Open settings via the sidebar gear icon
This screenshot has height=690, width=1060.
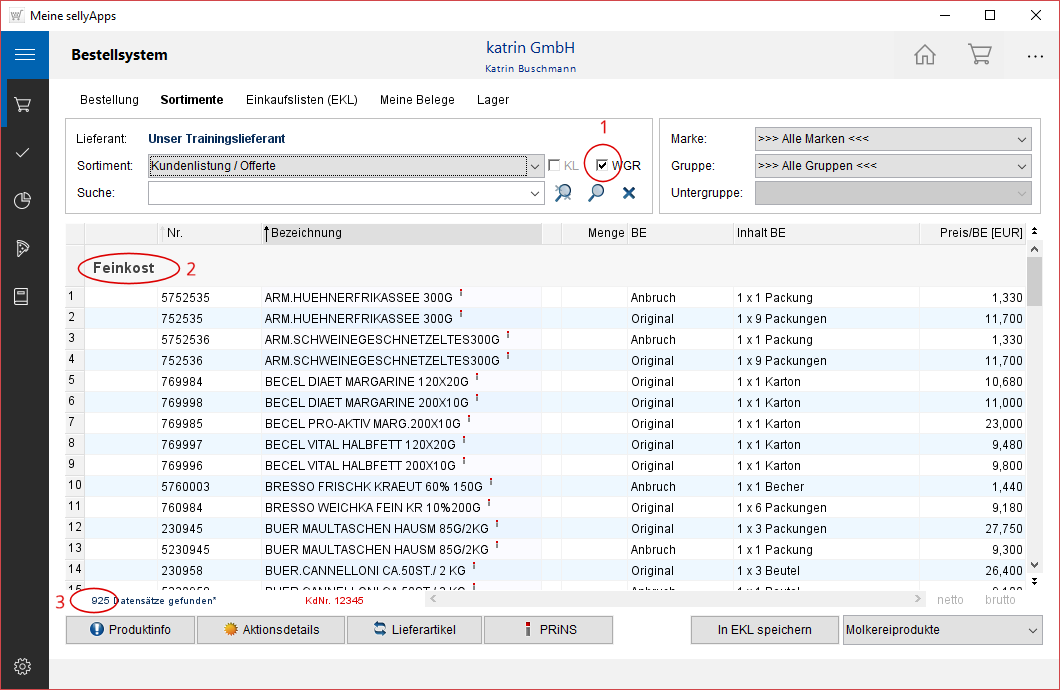(x=24, y=667)
